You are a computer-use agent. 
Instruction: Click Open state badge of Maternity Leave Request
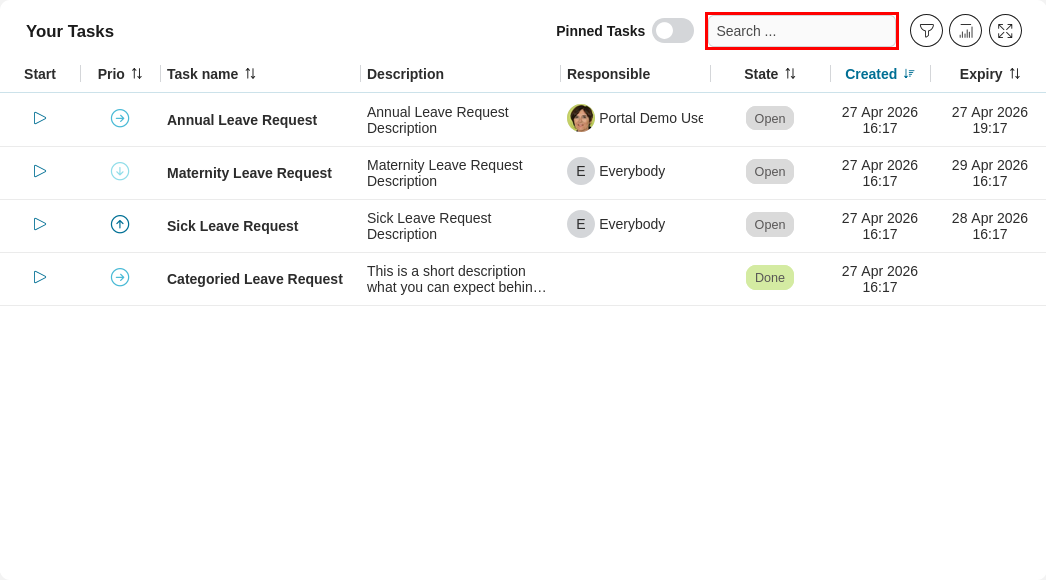pyautogui.click(x=770, y=172)
